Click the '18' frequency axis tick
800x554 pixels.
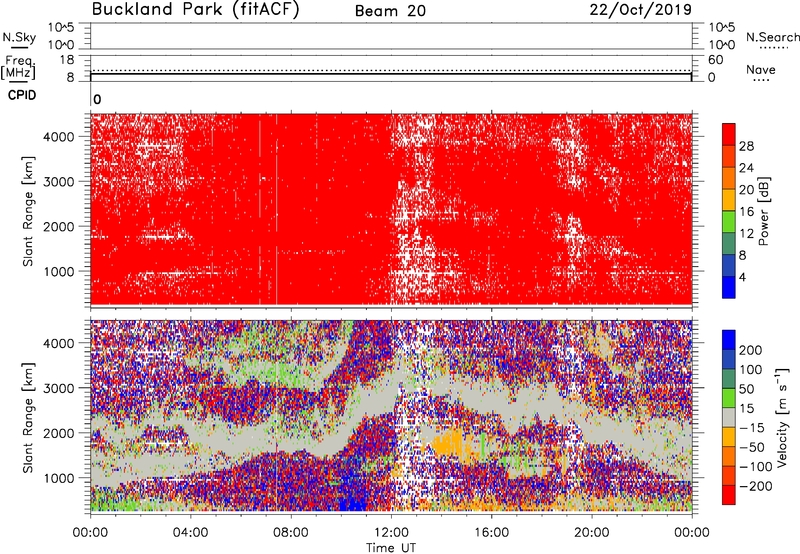67,60
